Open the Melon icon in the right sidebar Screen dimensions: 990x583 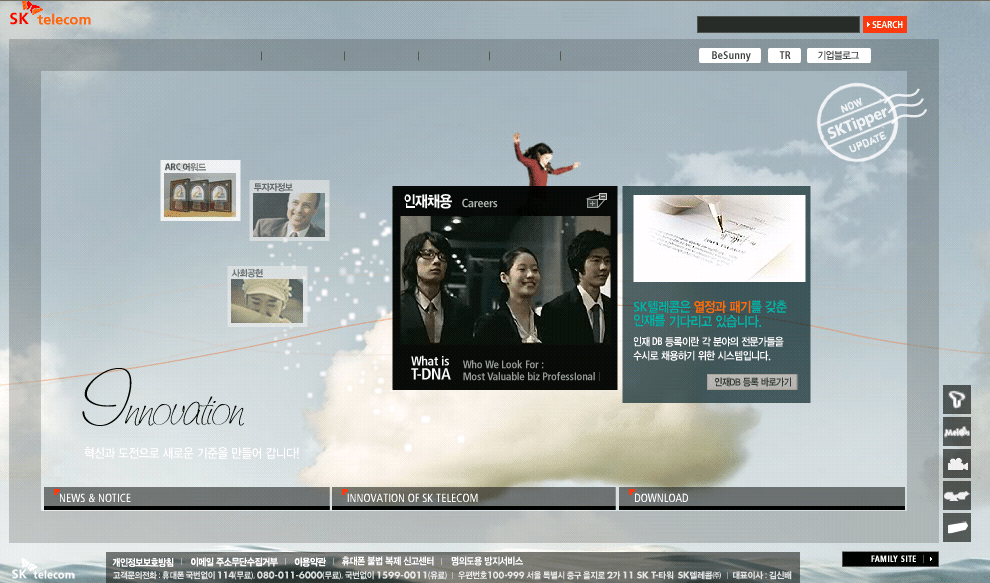tap(956, 432)
